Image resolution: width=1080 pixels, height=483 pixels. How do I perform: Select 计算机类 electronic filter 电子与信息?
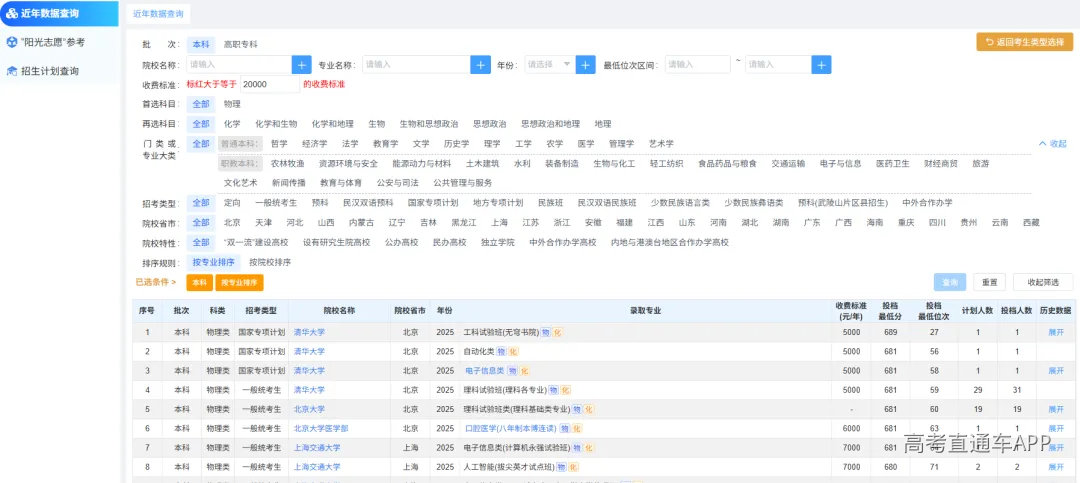(x=840, y=163)
